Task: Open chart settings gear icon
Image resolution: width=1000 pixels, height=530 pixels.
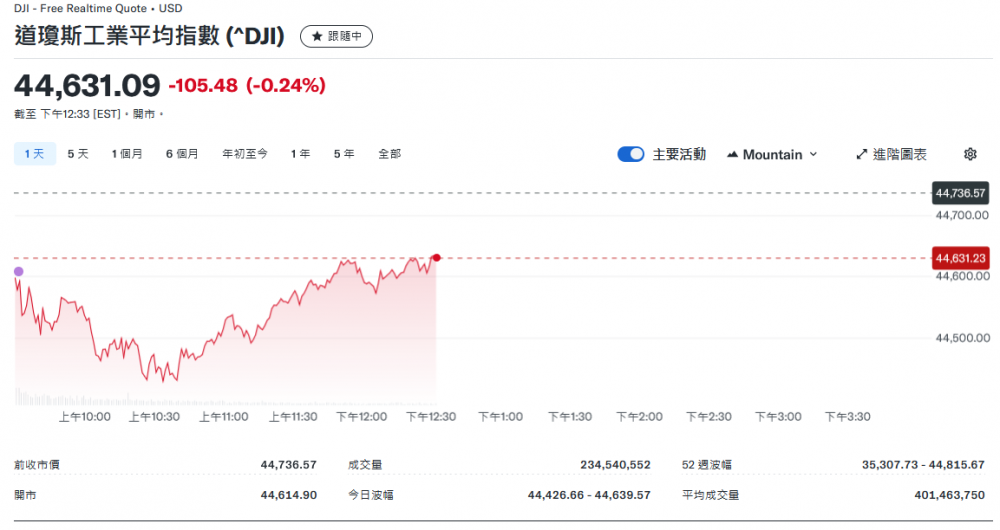Action: coord(969,154)
